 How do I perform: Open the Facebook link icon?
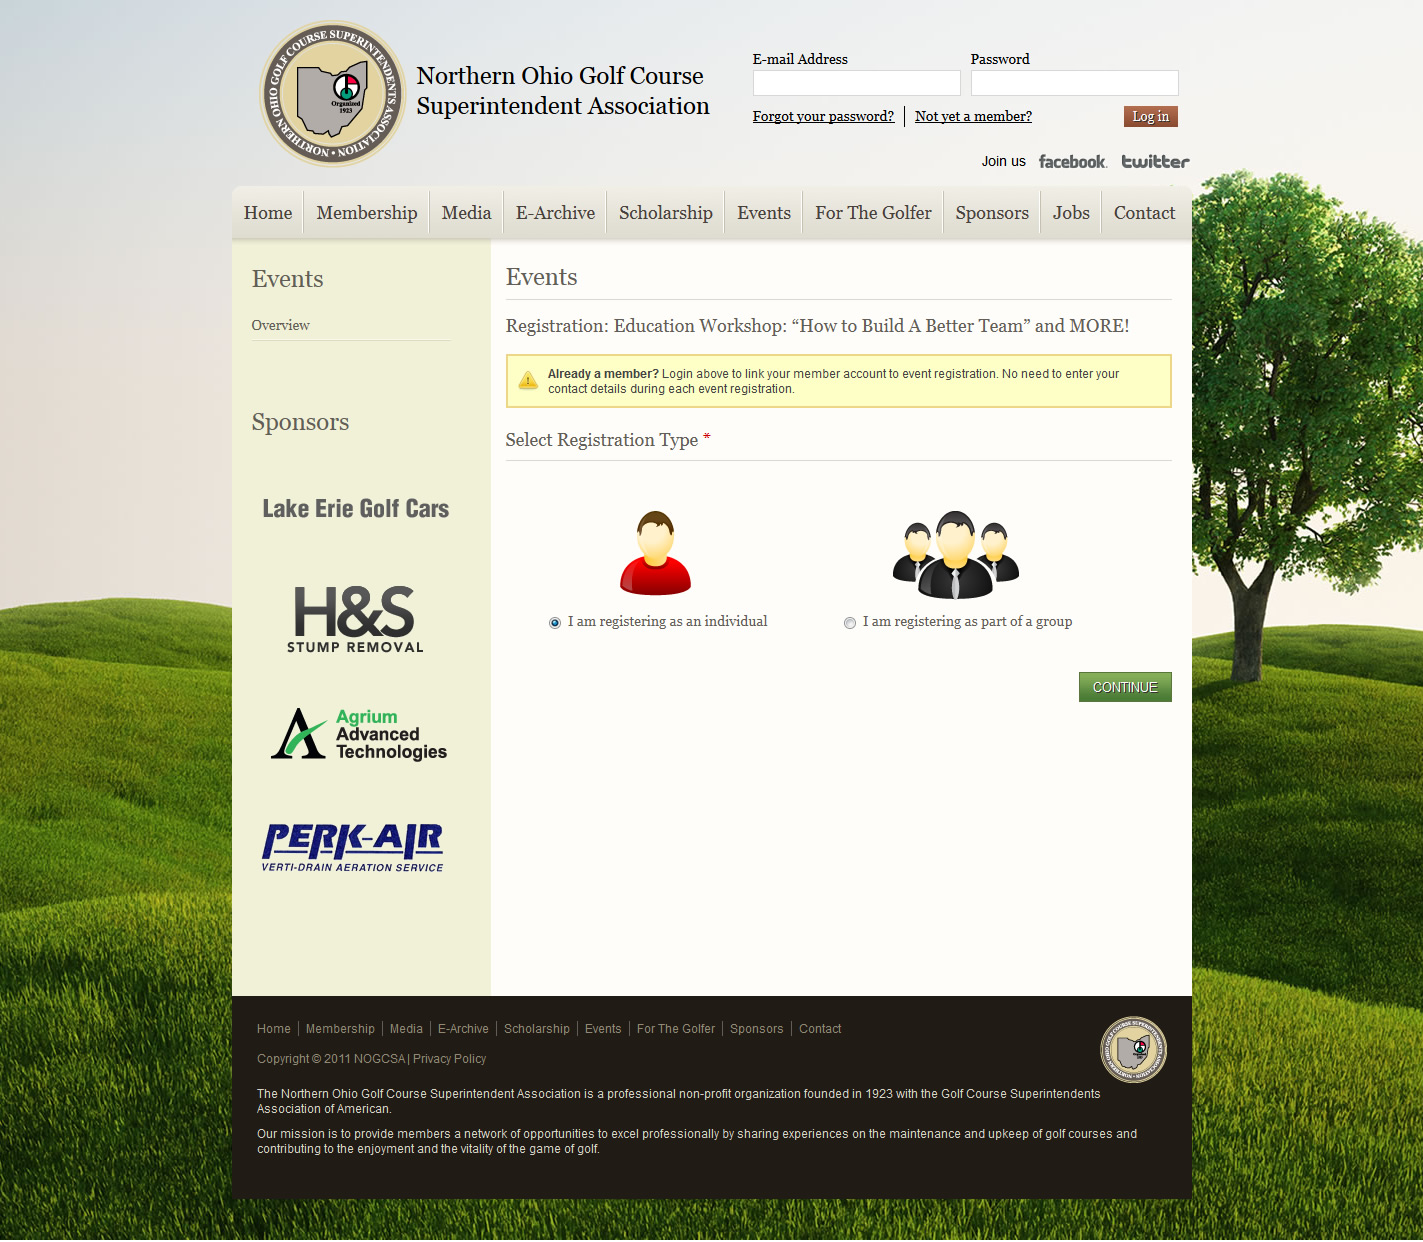[x=1072, y=161]
